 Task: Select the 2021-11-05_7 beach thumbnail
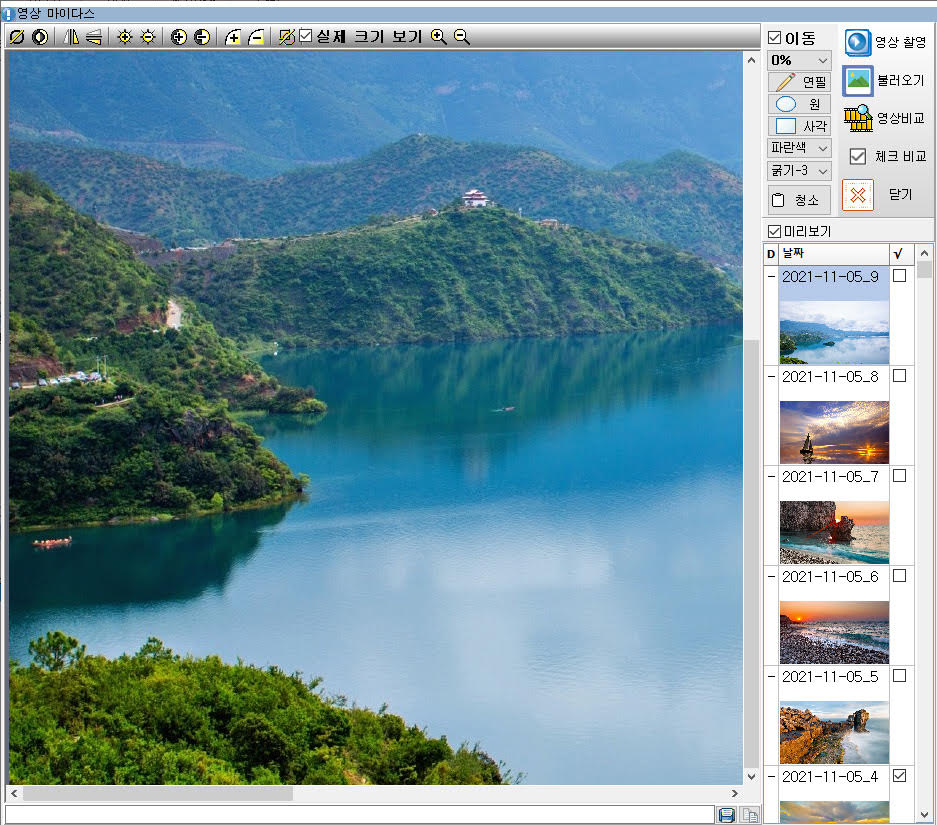[x=834, y=531]
